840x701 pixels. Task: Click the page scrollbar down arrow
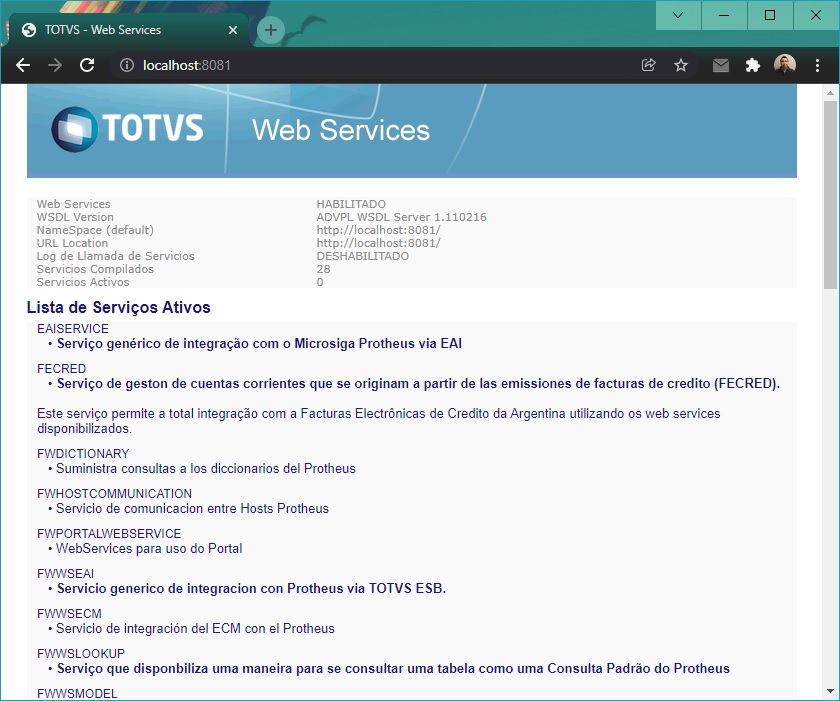click(830, 691)
